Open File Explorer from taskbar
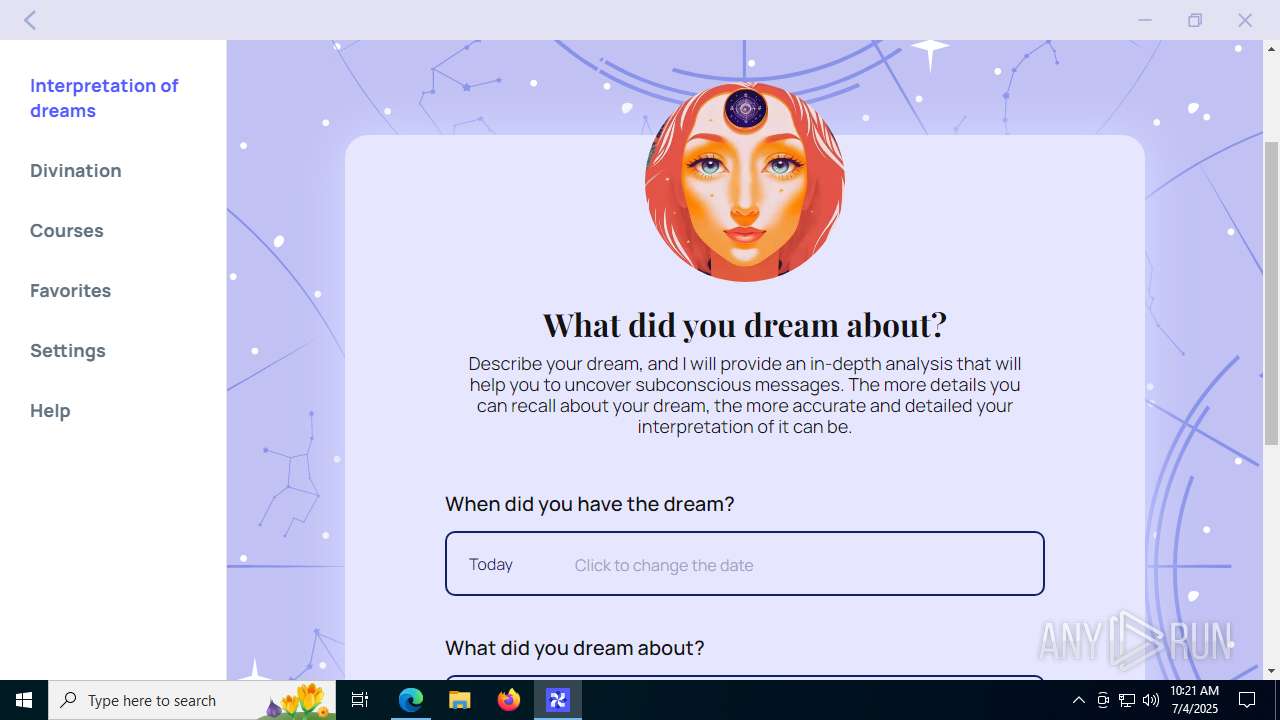Image resolution: width=1280 pixels, height=720 pixels. pyautogui.click(x=460, y=700)
